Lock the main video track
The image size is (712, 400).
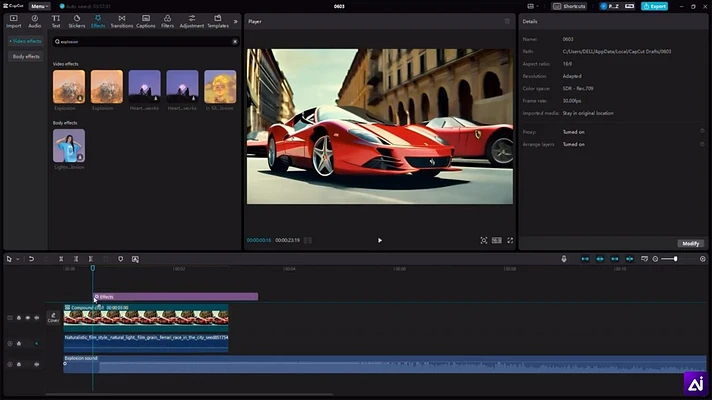(x=19, y=318)
